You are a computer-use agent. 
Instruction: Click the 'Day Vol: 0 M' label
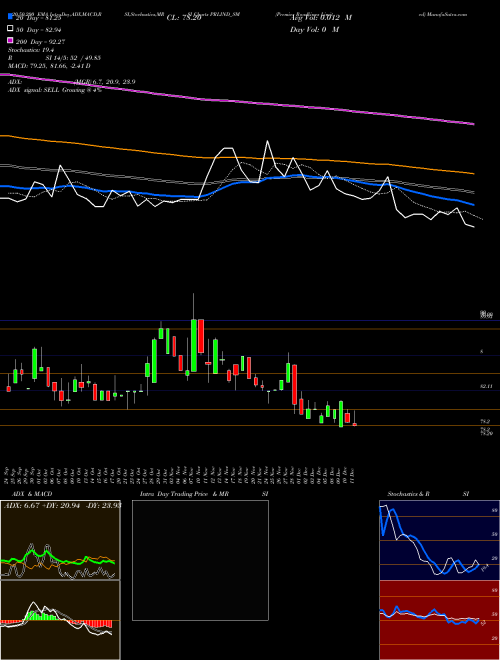314,30
